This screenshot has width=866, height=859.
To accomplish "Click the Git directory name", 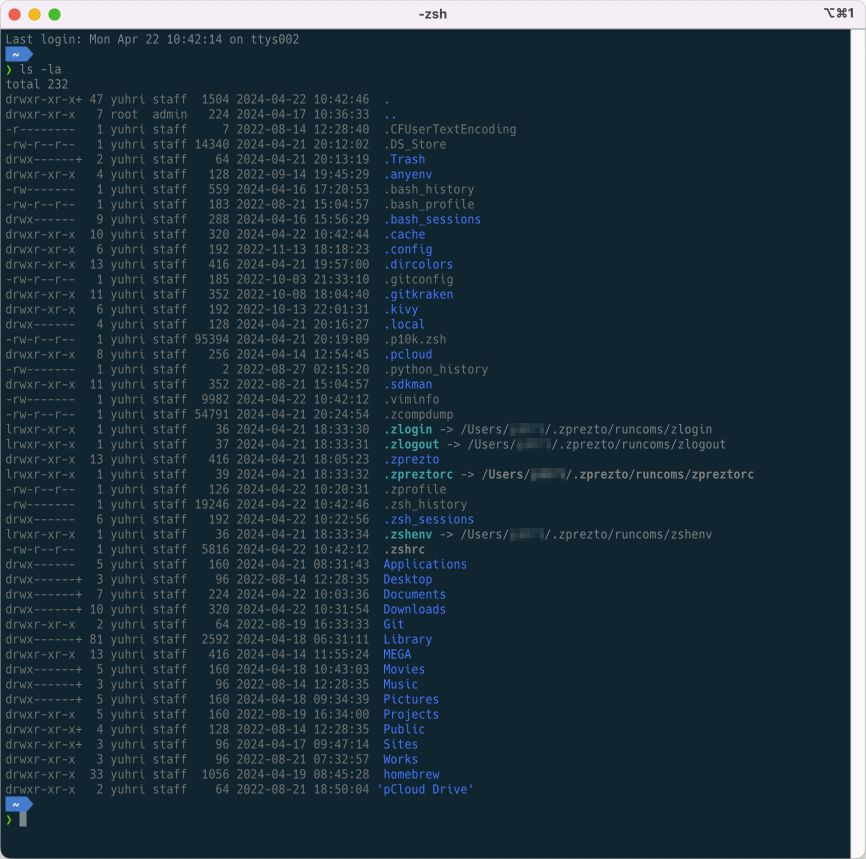I will click(394, 624).
